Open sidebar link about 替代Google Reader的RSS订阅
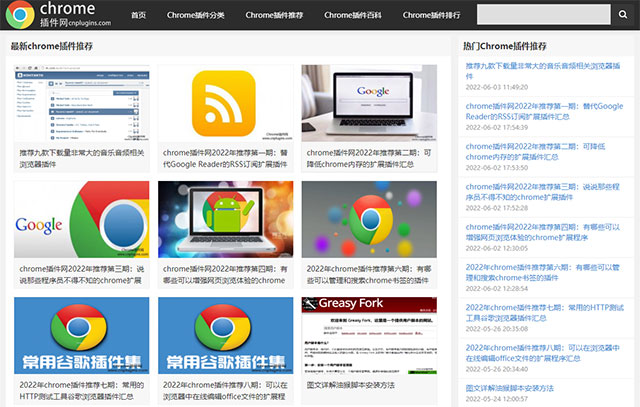The image size is (640, 407). point(544,111)
